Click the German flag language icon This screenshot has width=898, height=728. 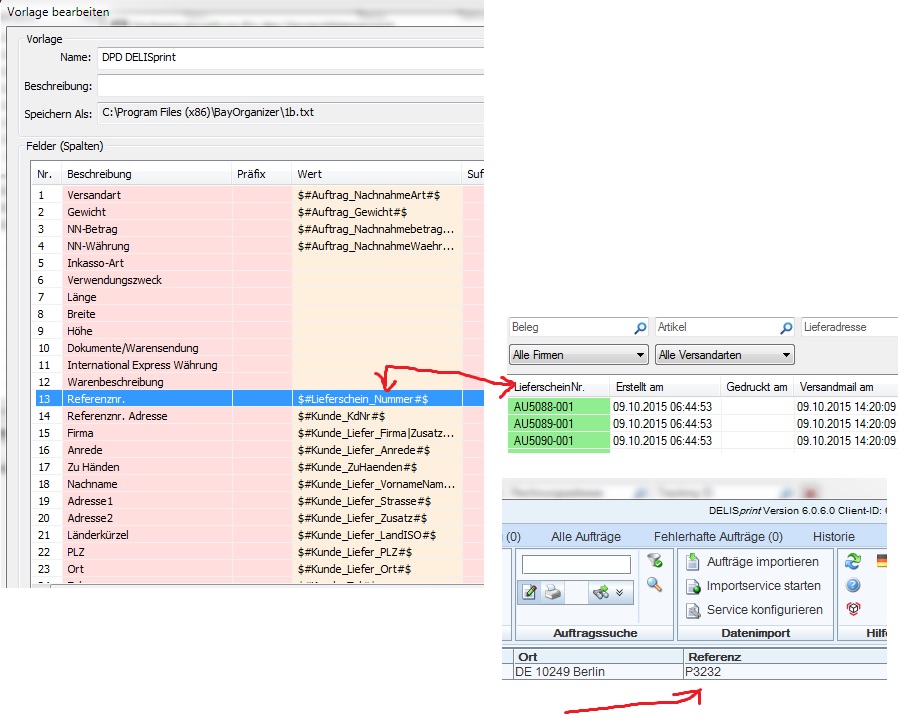click(x=882, y=562)
